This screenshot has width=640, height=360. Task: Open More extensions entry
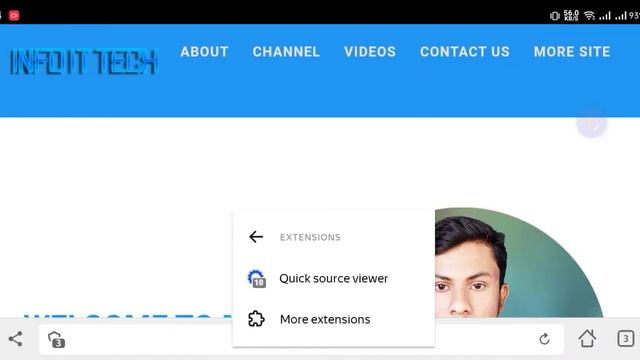click(x=333, y=319)
